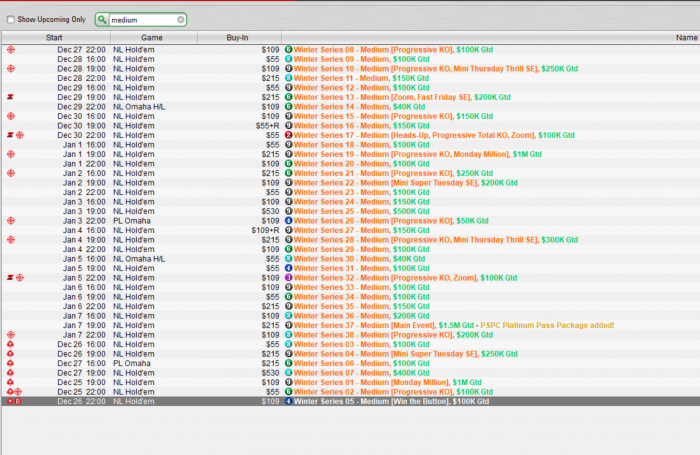Click the spade icon on the Winter Series 03 row
The width and height of the screenshot is (700, 455).
coord(10,344)
